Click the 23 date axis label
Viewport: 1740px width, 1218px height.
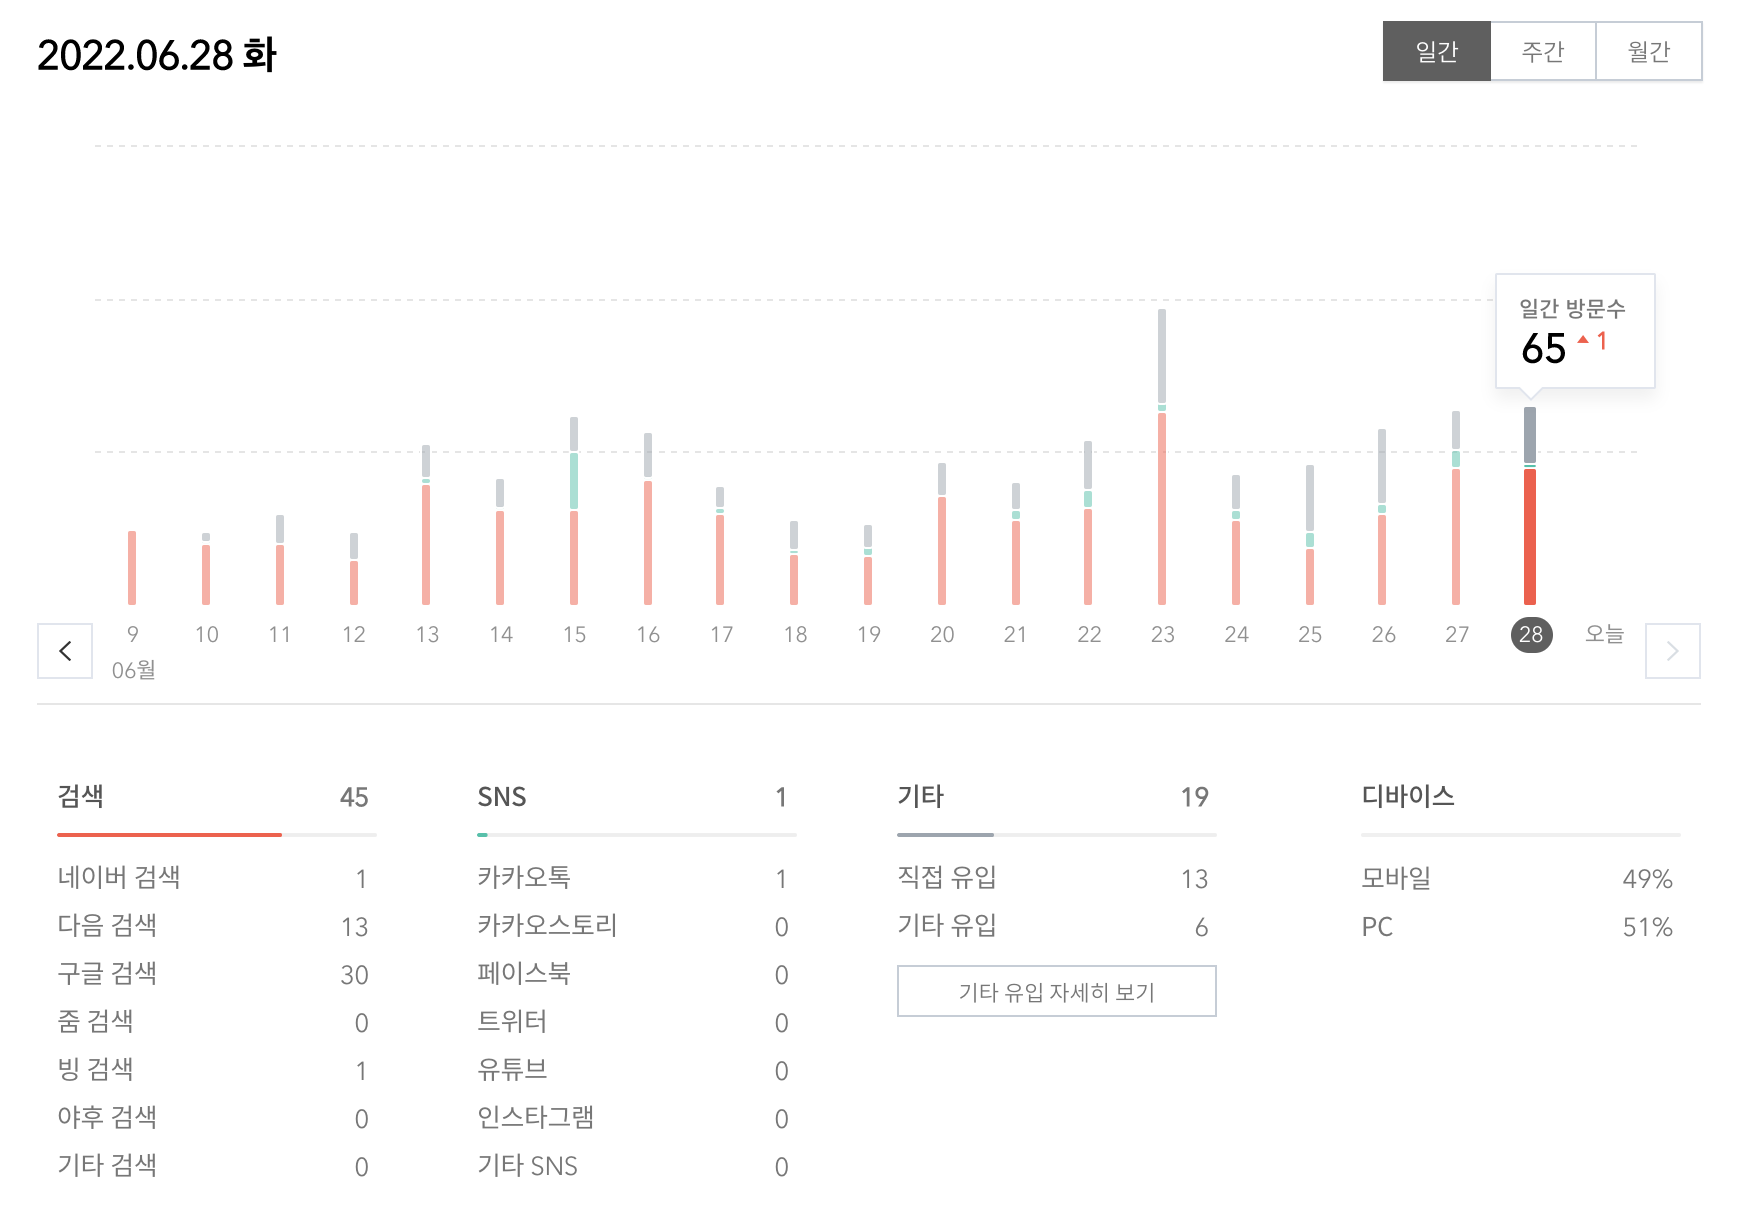[1162, 634]
